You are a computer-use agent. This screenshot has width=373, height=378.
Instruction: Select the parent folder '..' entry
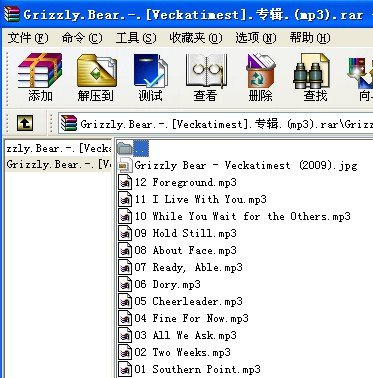pos(133,148)
